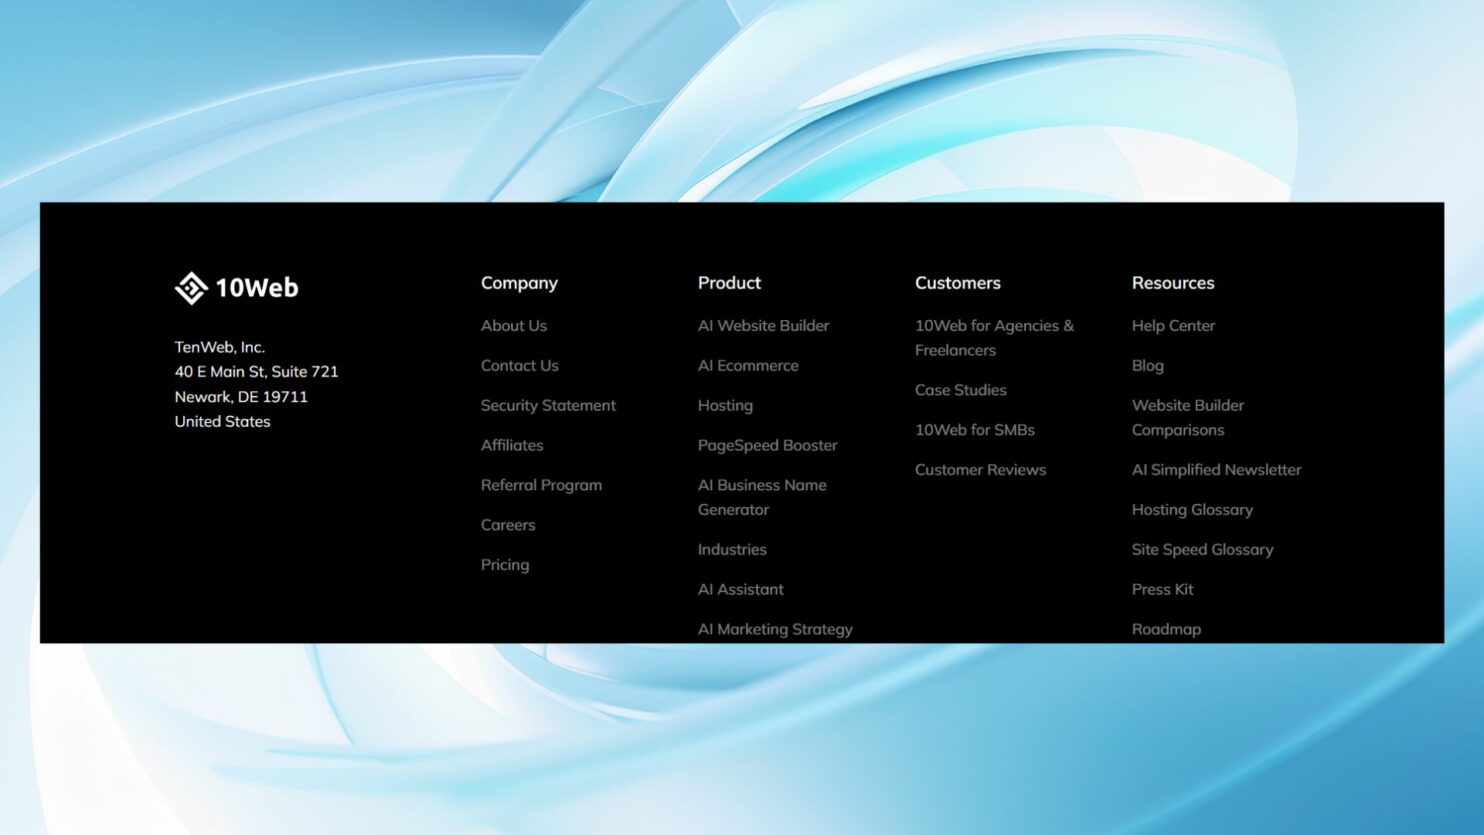See Customer Reviews
The image size is (1484, 835).
pyautogui.click(x=980, y=469)
